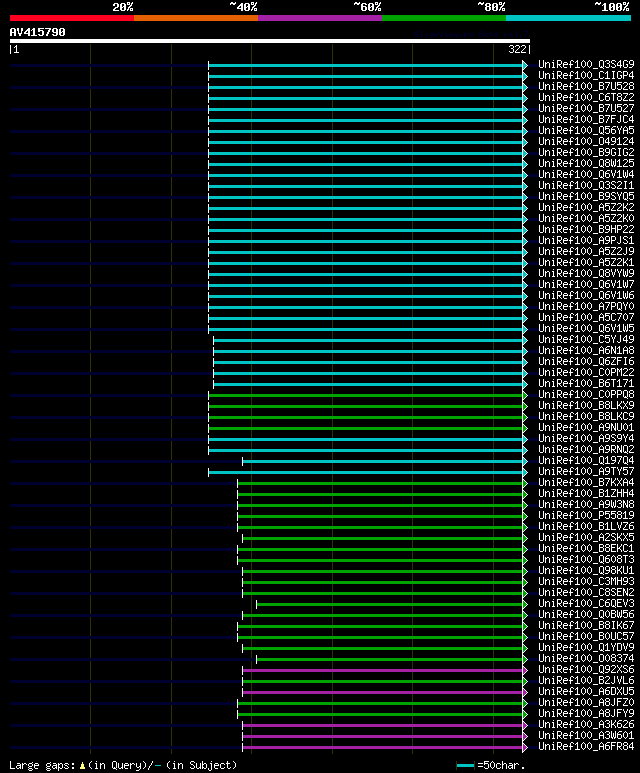Open hit UniRef100_B7FJC4

click(586, 119)
